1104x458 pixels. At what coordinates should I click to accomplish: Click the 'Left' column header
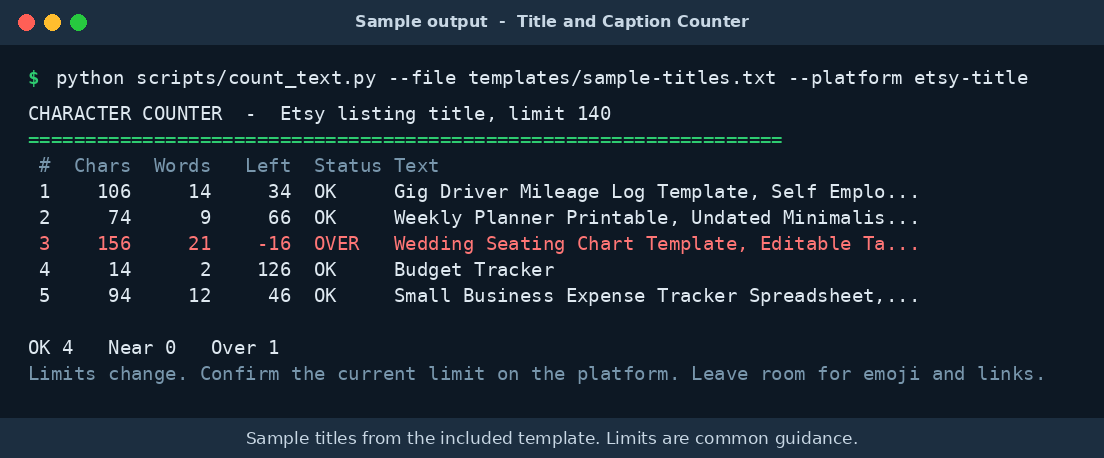point(268,166)
